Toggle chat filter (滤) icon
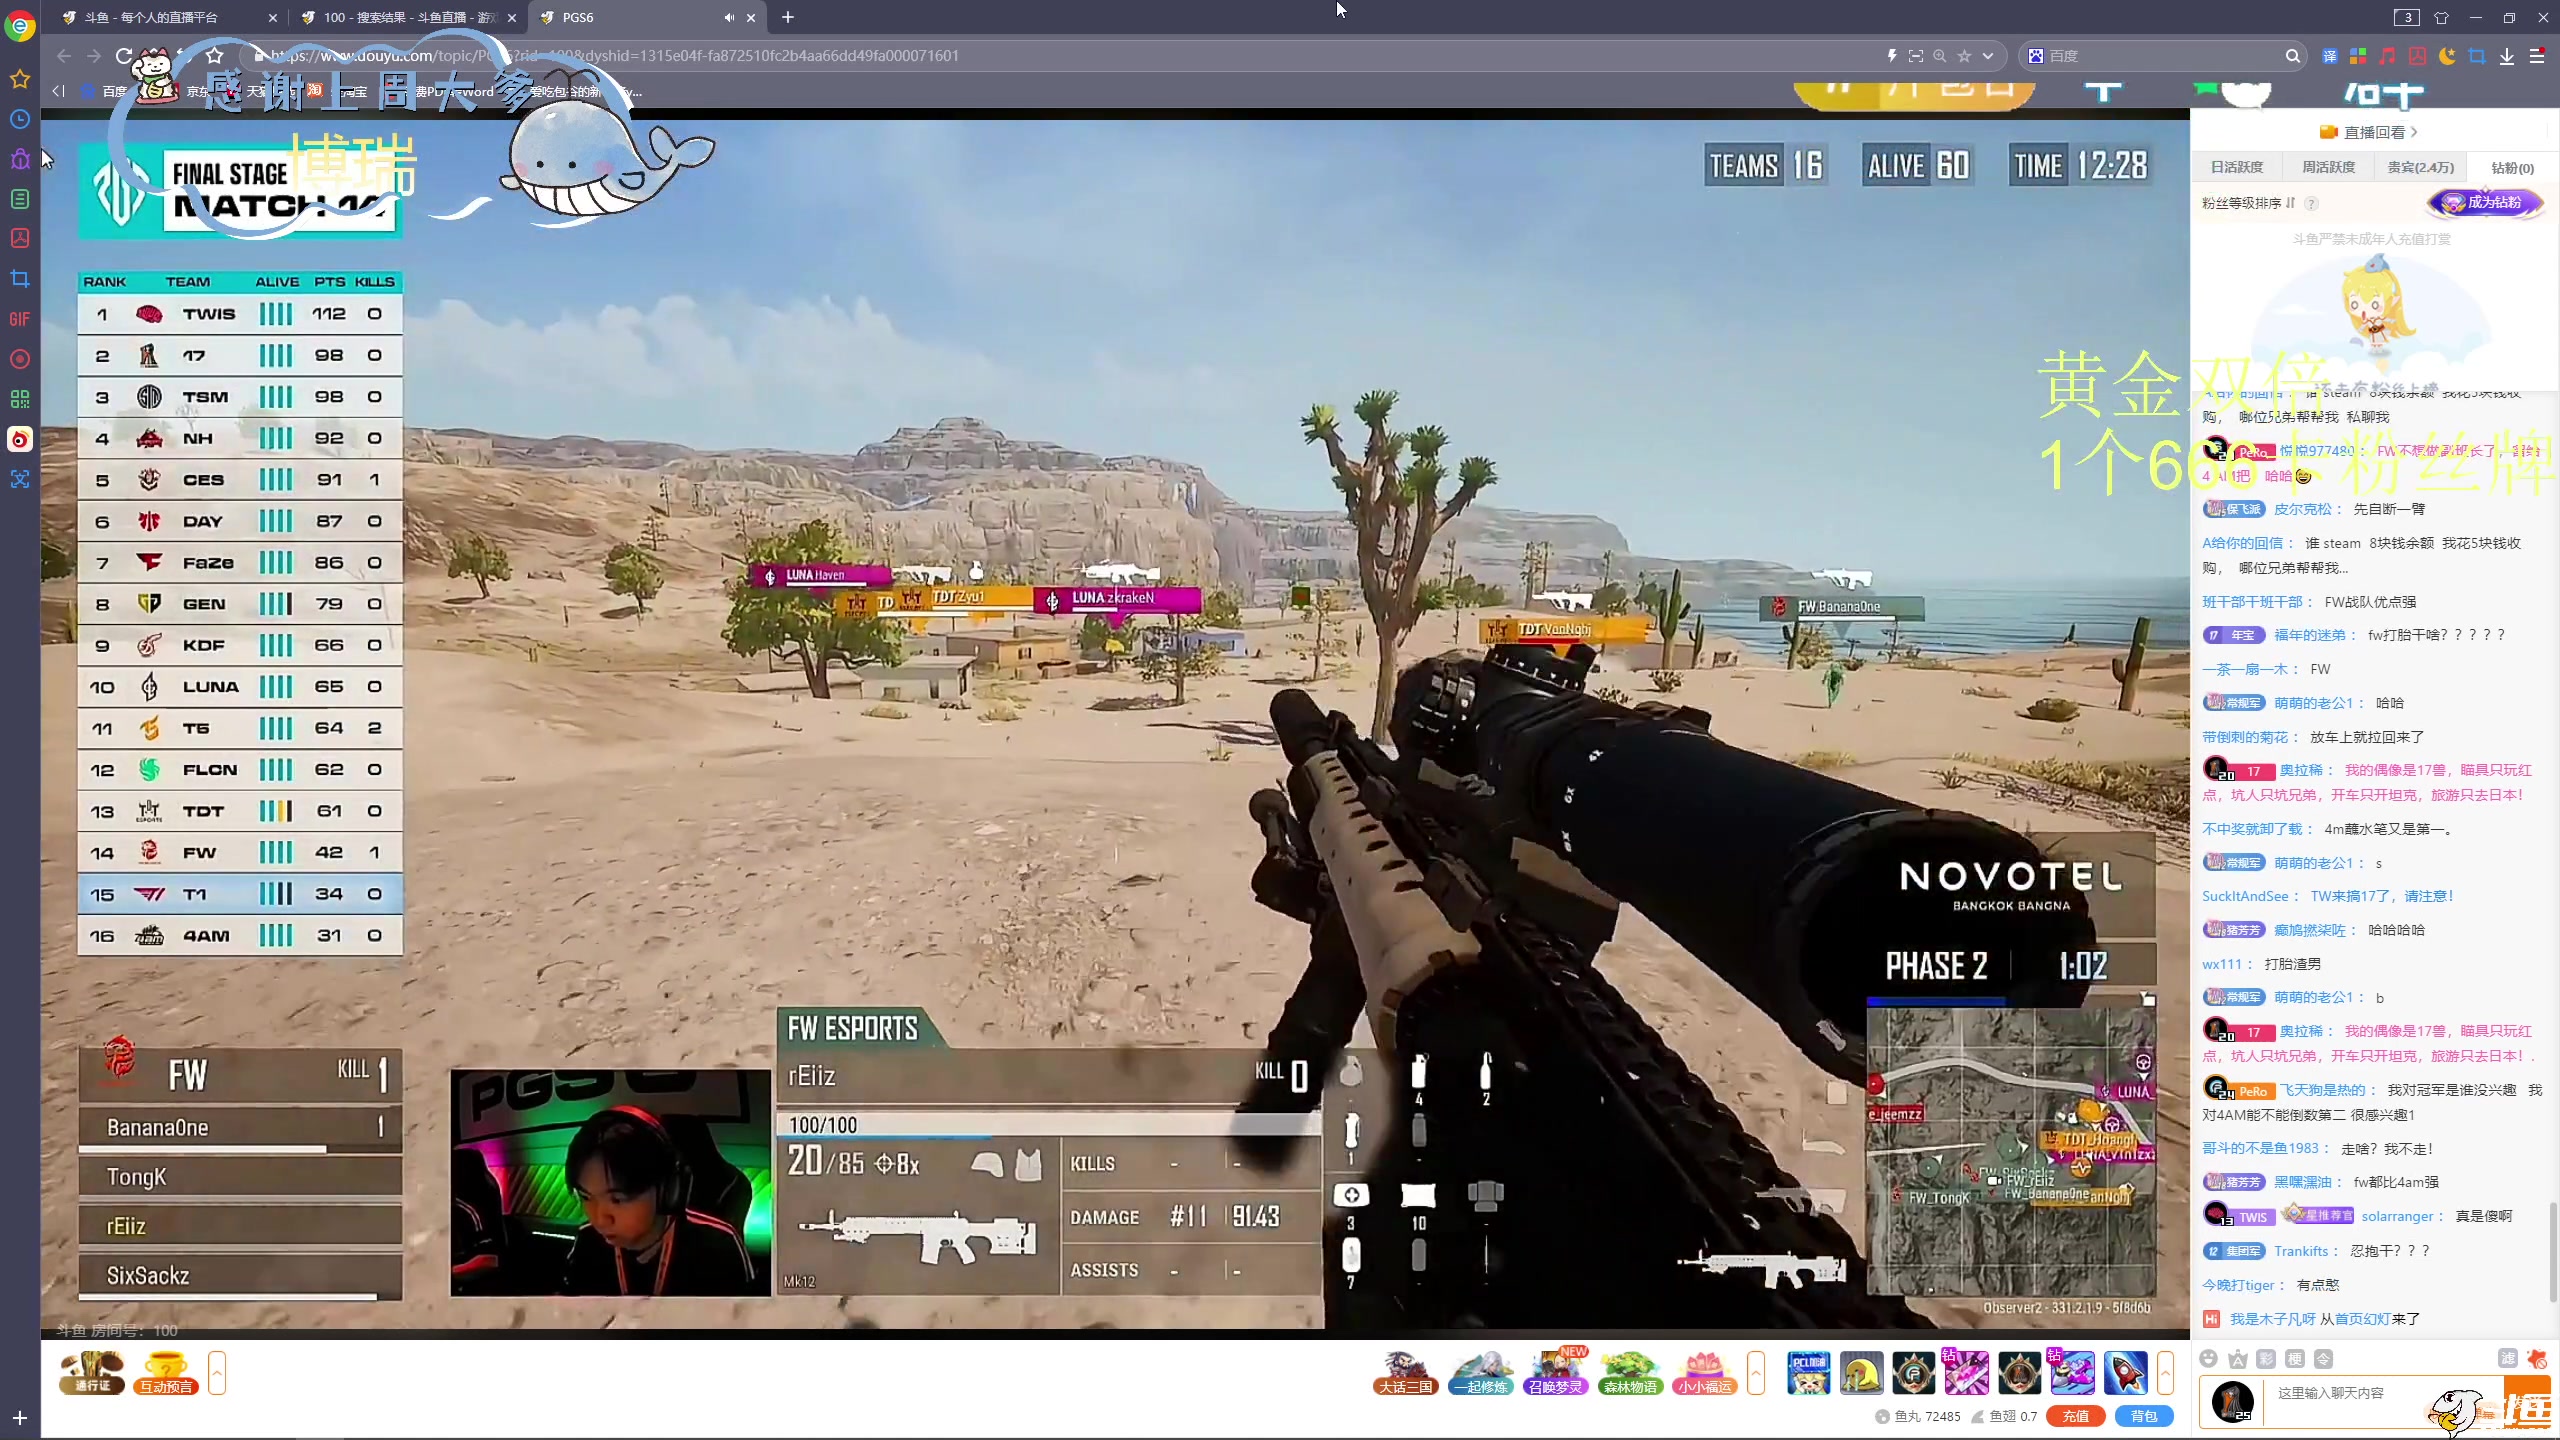The width and height of the screenshot is (2560, 1440). [2508, 1358]
